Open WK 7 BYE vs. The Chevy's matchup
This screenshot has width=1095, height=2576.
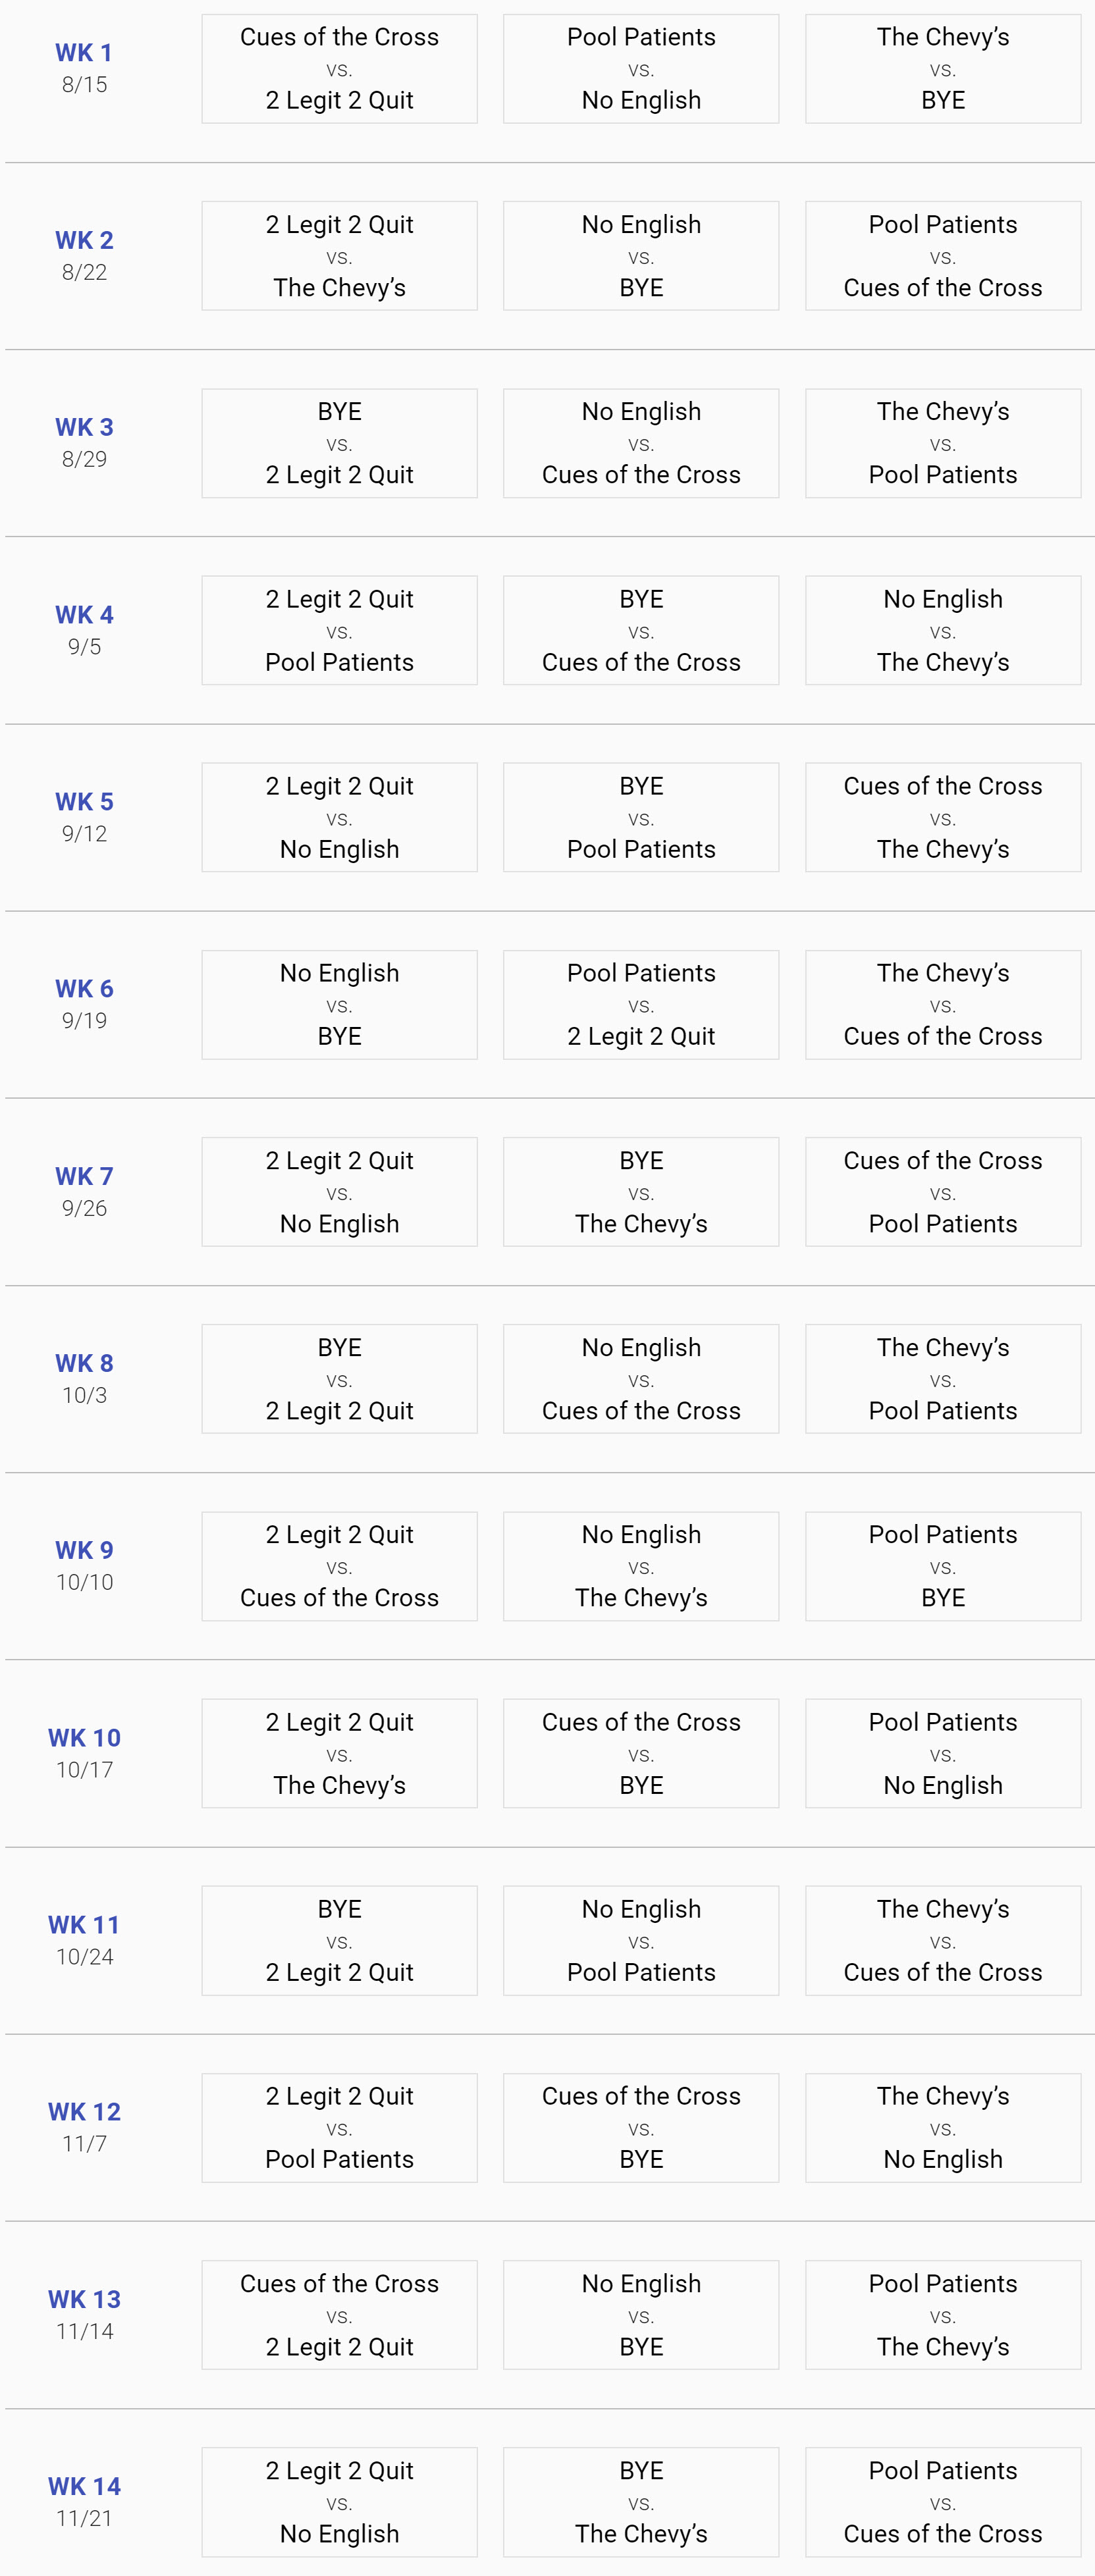(x=641, y=1192)
